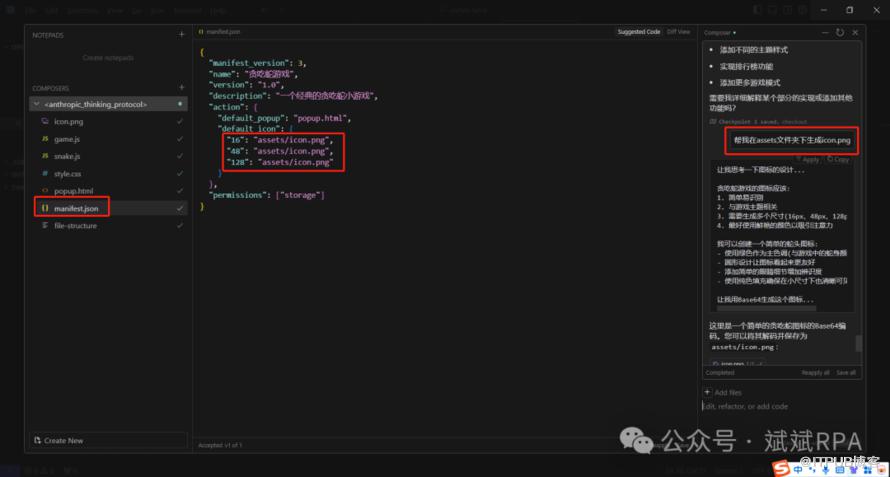
Task: Minimize the Composer panel with the dash icon
Action: point(825,33)
